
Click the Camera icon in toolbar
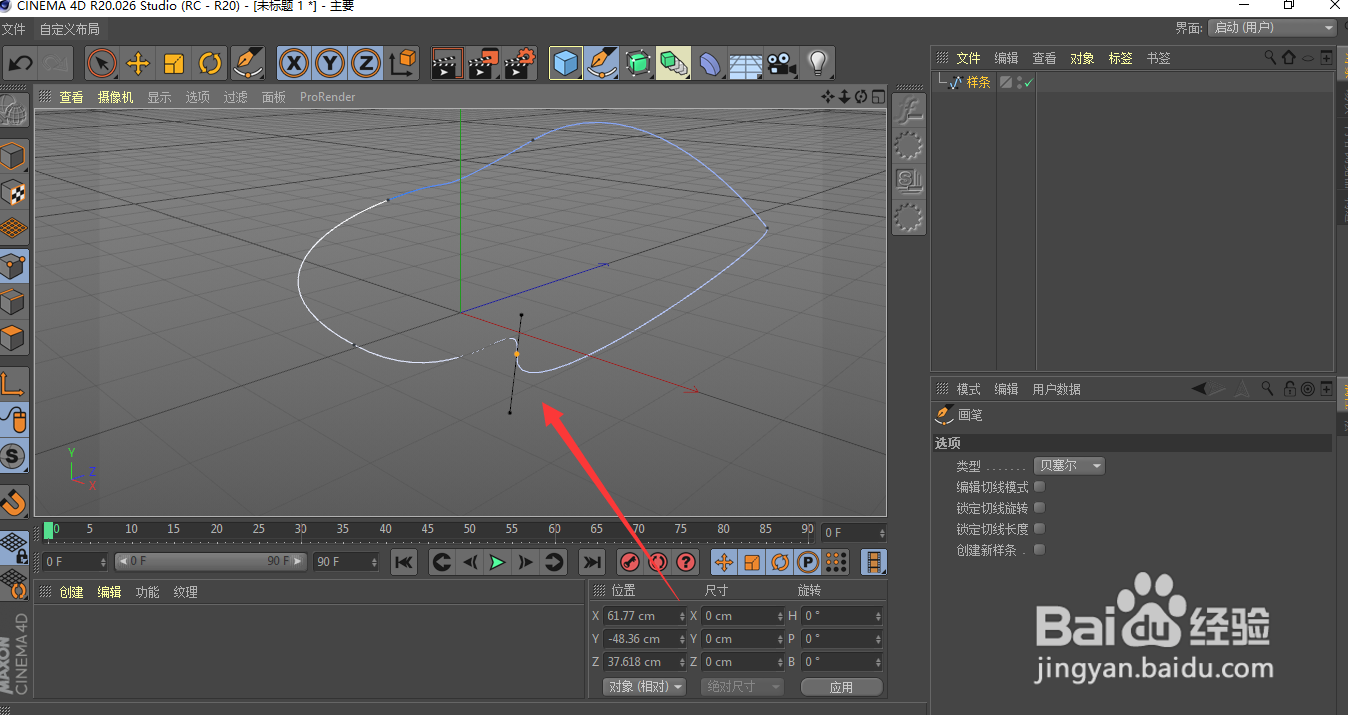pos(782,63)
